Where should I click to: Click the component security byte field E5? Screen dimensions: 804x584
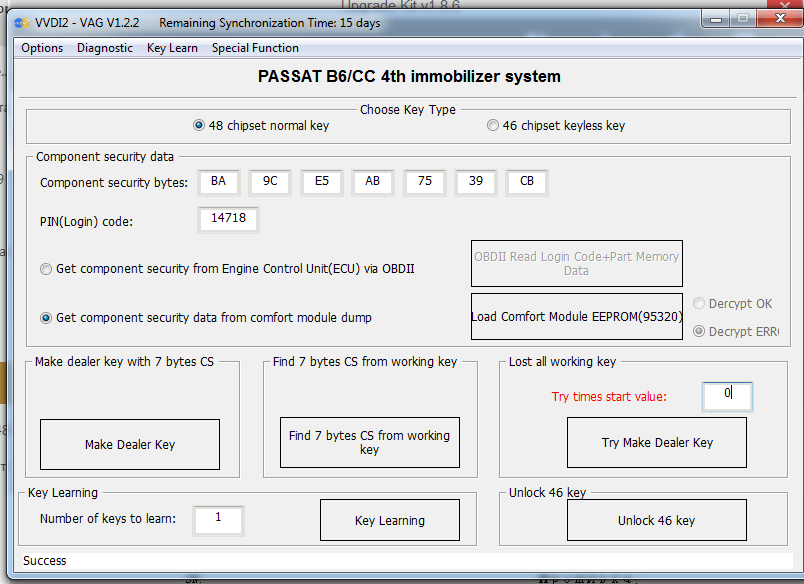pos(321,182)
